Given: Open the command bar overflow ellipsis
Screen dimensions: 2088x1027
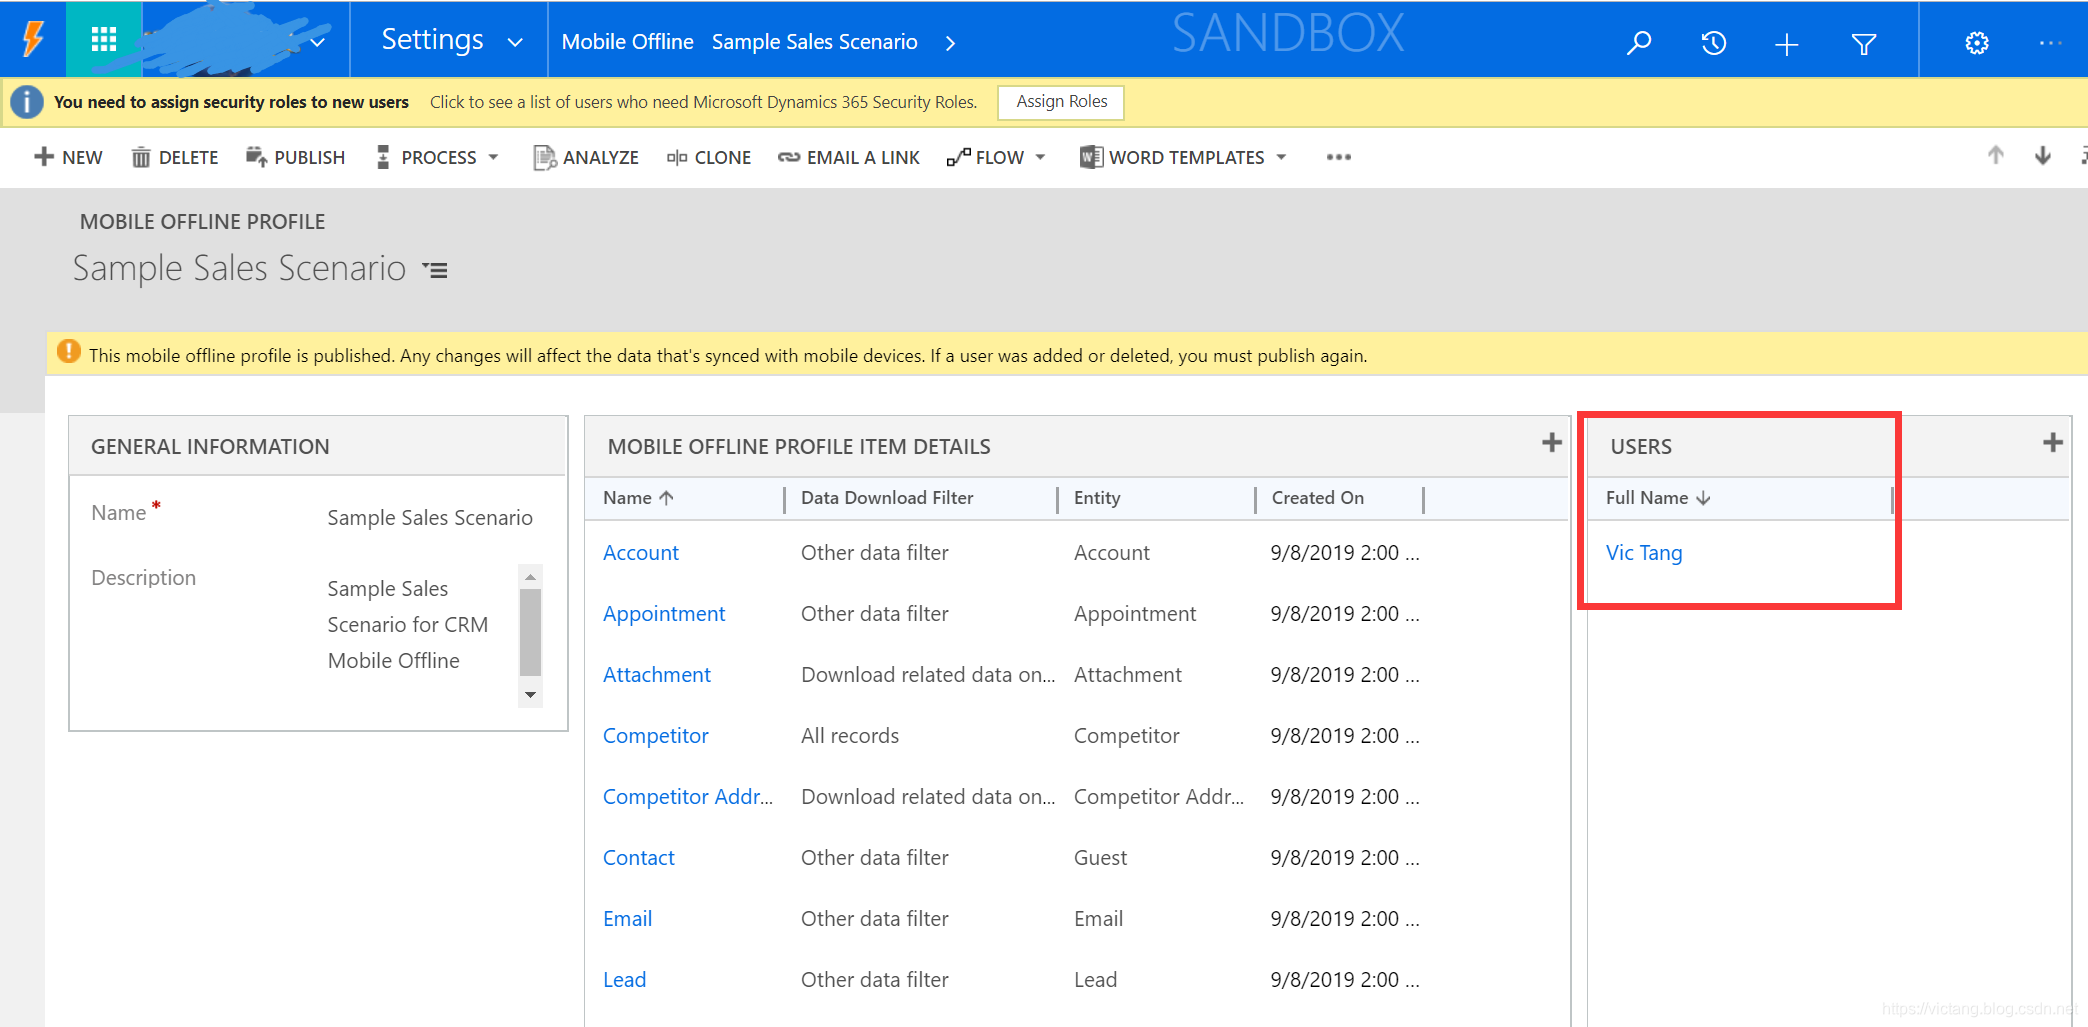Looking at the screenshot, I should pos(1339,157).
